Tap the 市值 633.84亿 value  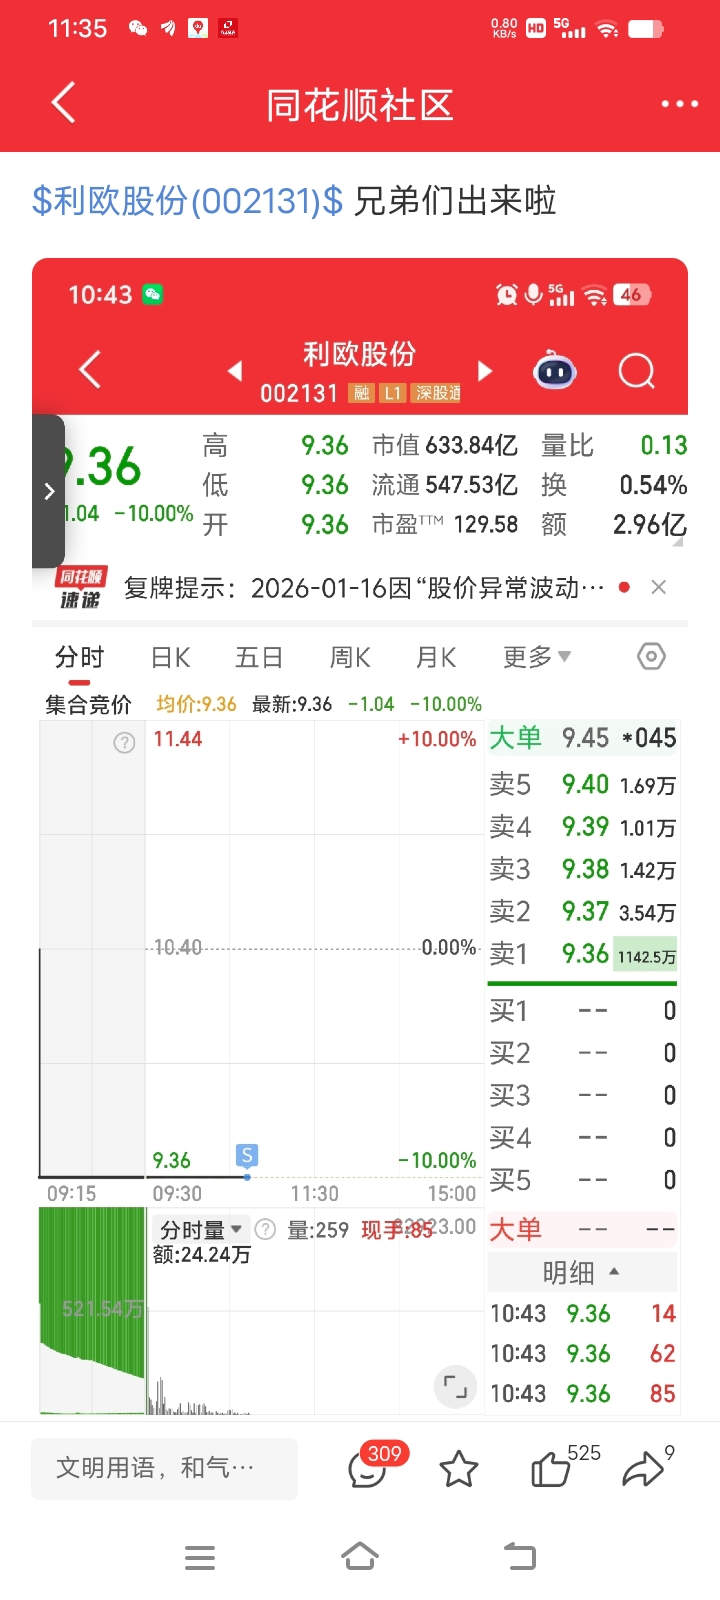pyautogui.click(x=445, y=445)
